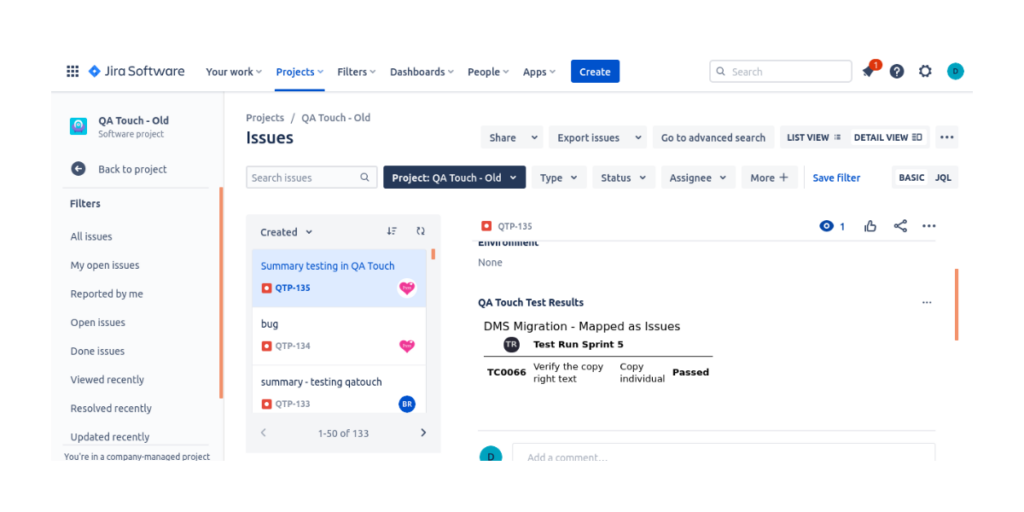1024x512 pixels.
Task: Click the global Search field
Action: [x=780, y=72]
